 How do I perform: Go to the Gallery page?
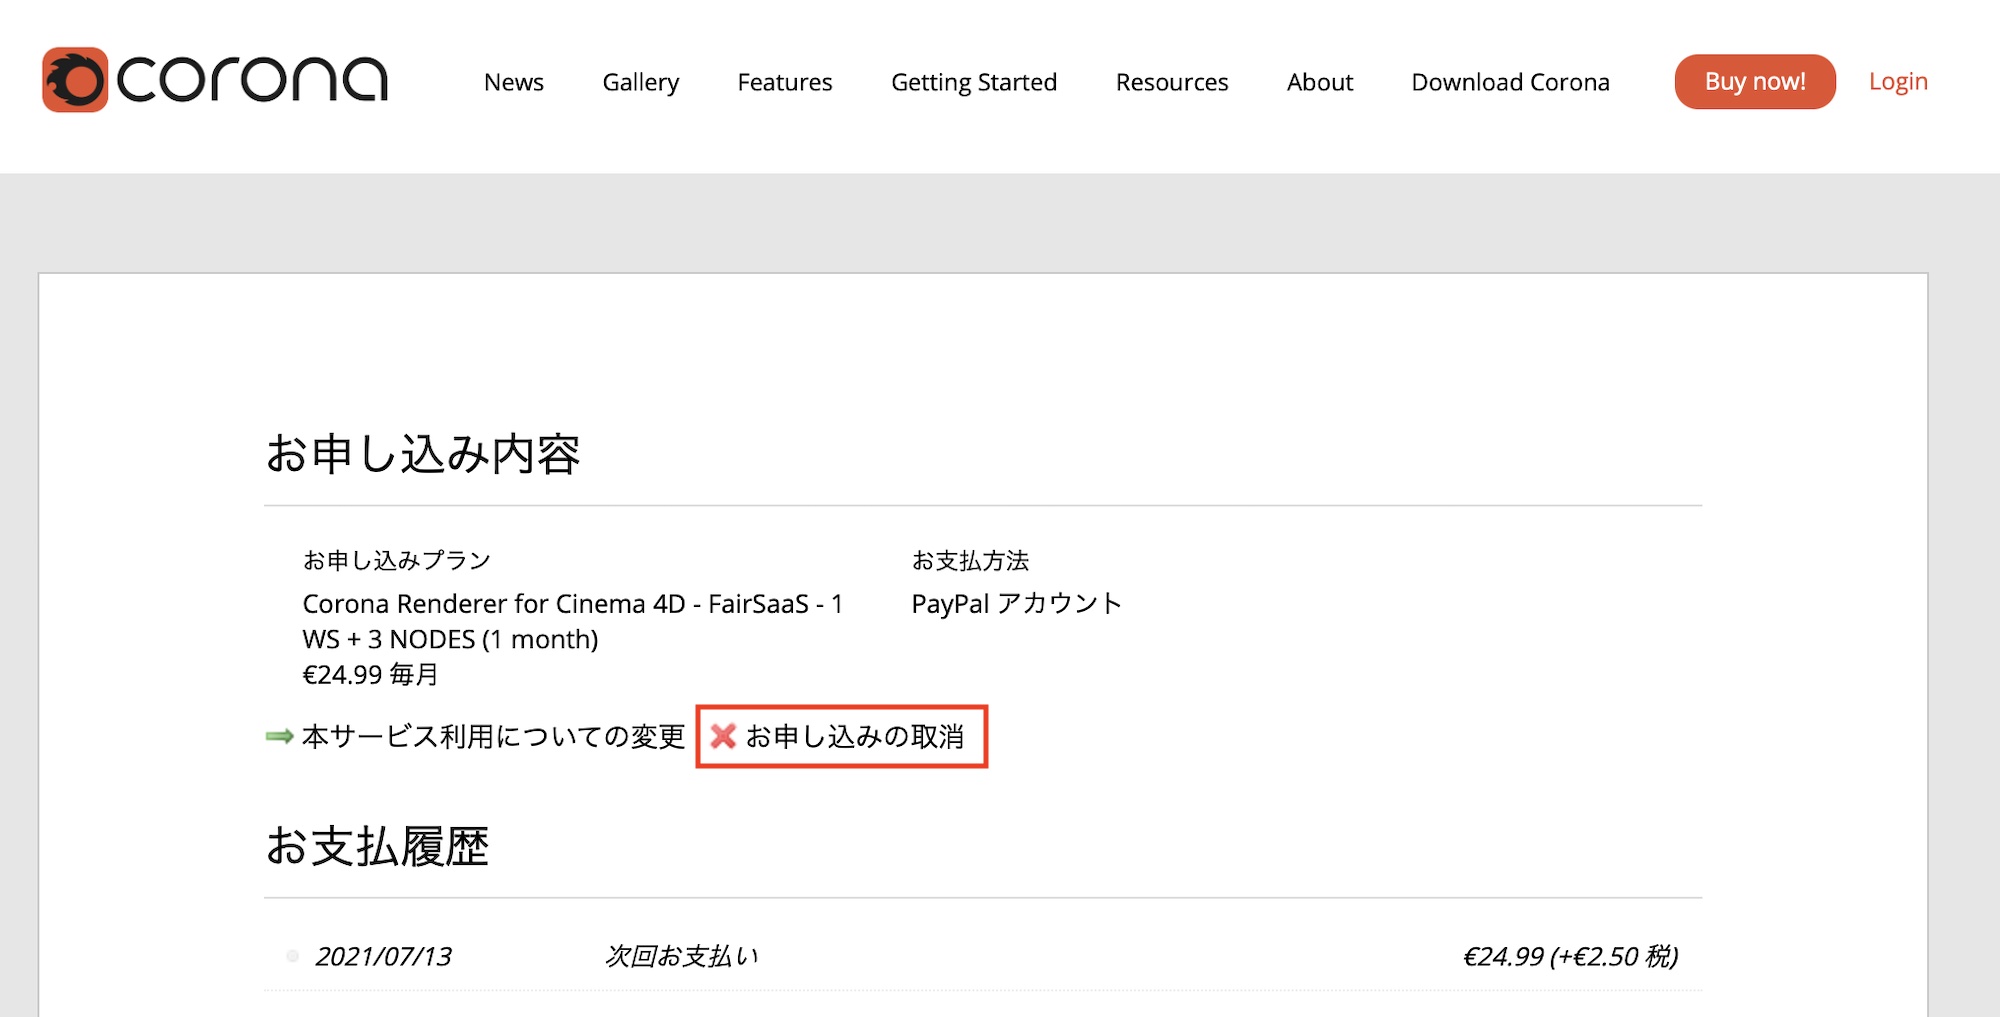640,82
